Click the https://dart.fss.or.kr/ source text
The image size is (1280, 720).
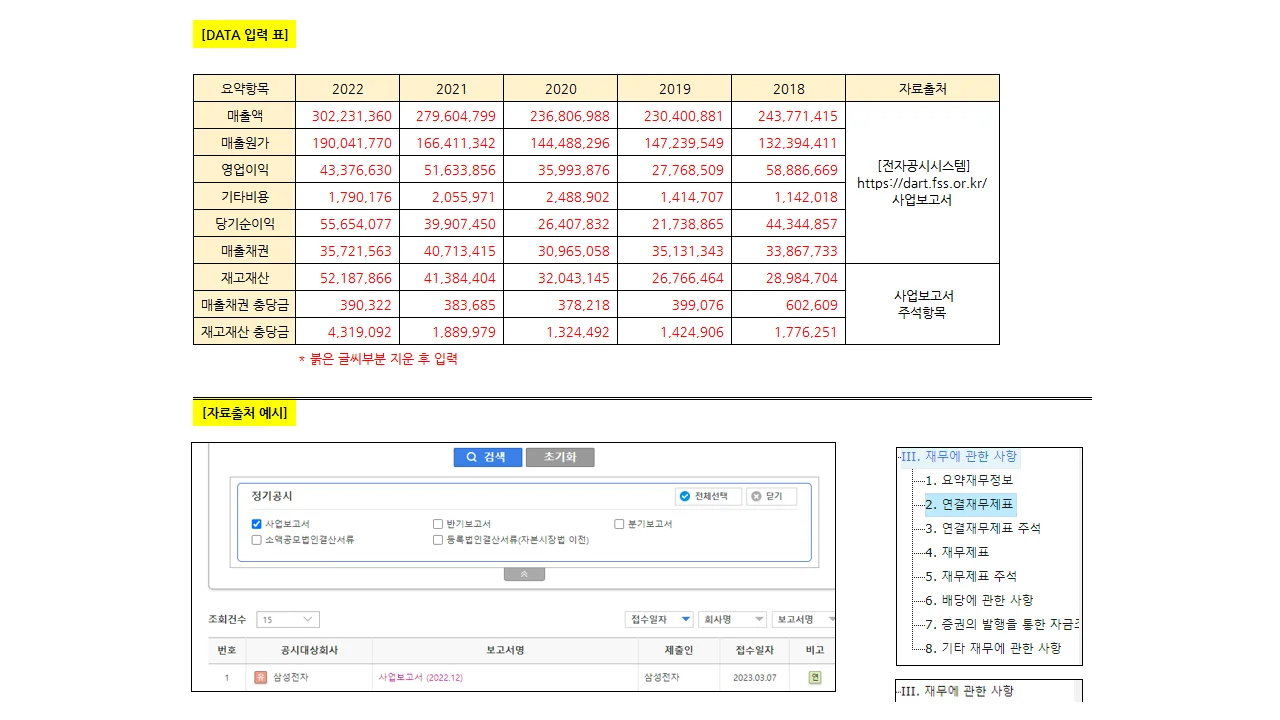click(922, 183)
